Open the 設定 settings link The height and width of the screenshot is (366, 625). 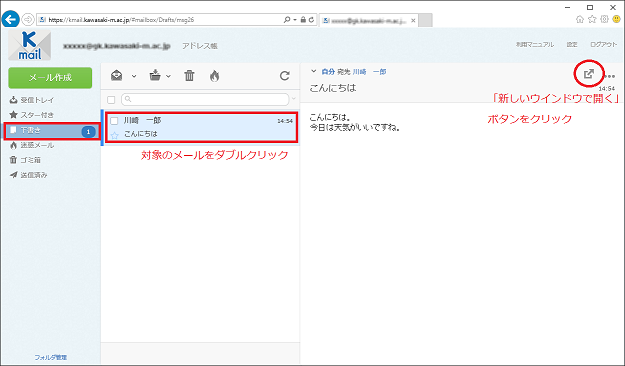point(572,45)
